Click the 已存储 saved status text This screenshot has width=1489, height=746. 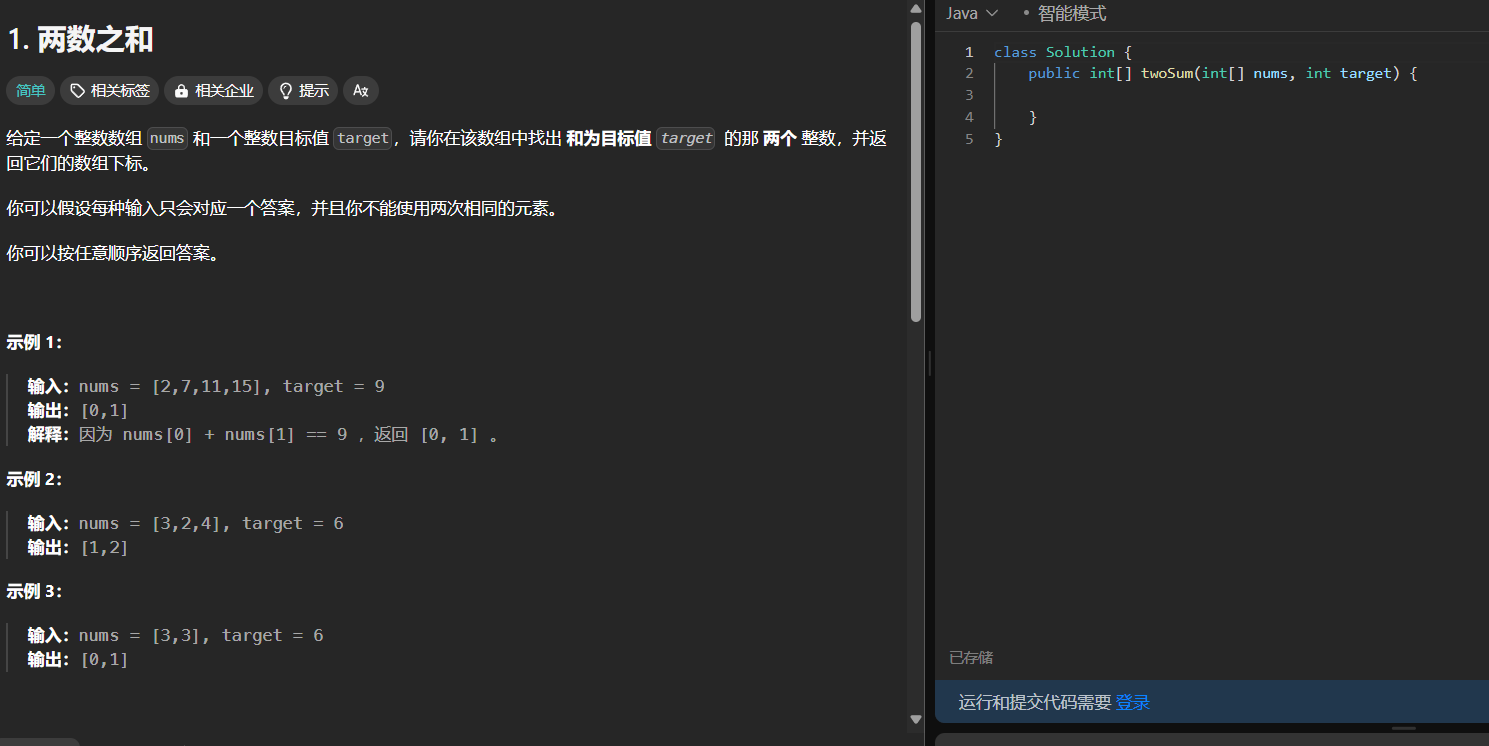coord(971,658)
